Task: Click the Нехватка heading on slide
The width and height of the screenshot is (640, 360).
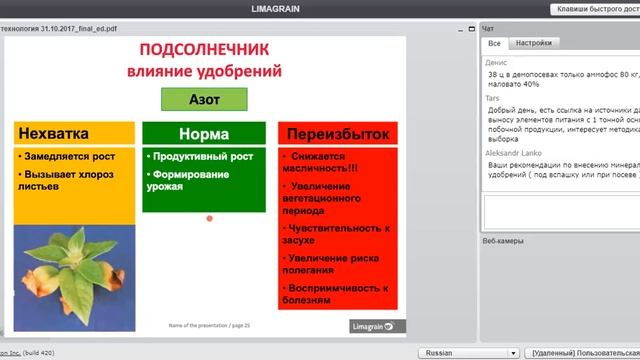Action: [74, 133]
